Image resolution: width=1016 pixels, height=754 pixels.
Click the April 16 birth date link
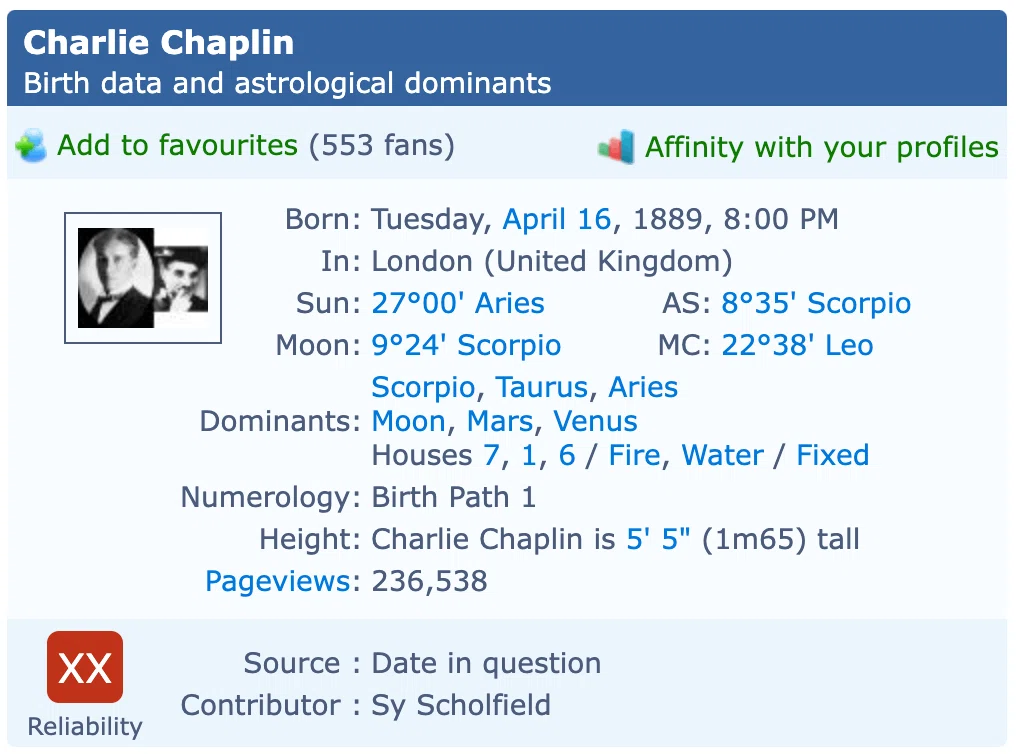click(x=557, y=219)
